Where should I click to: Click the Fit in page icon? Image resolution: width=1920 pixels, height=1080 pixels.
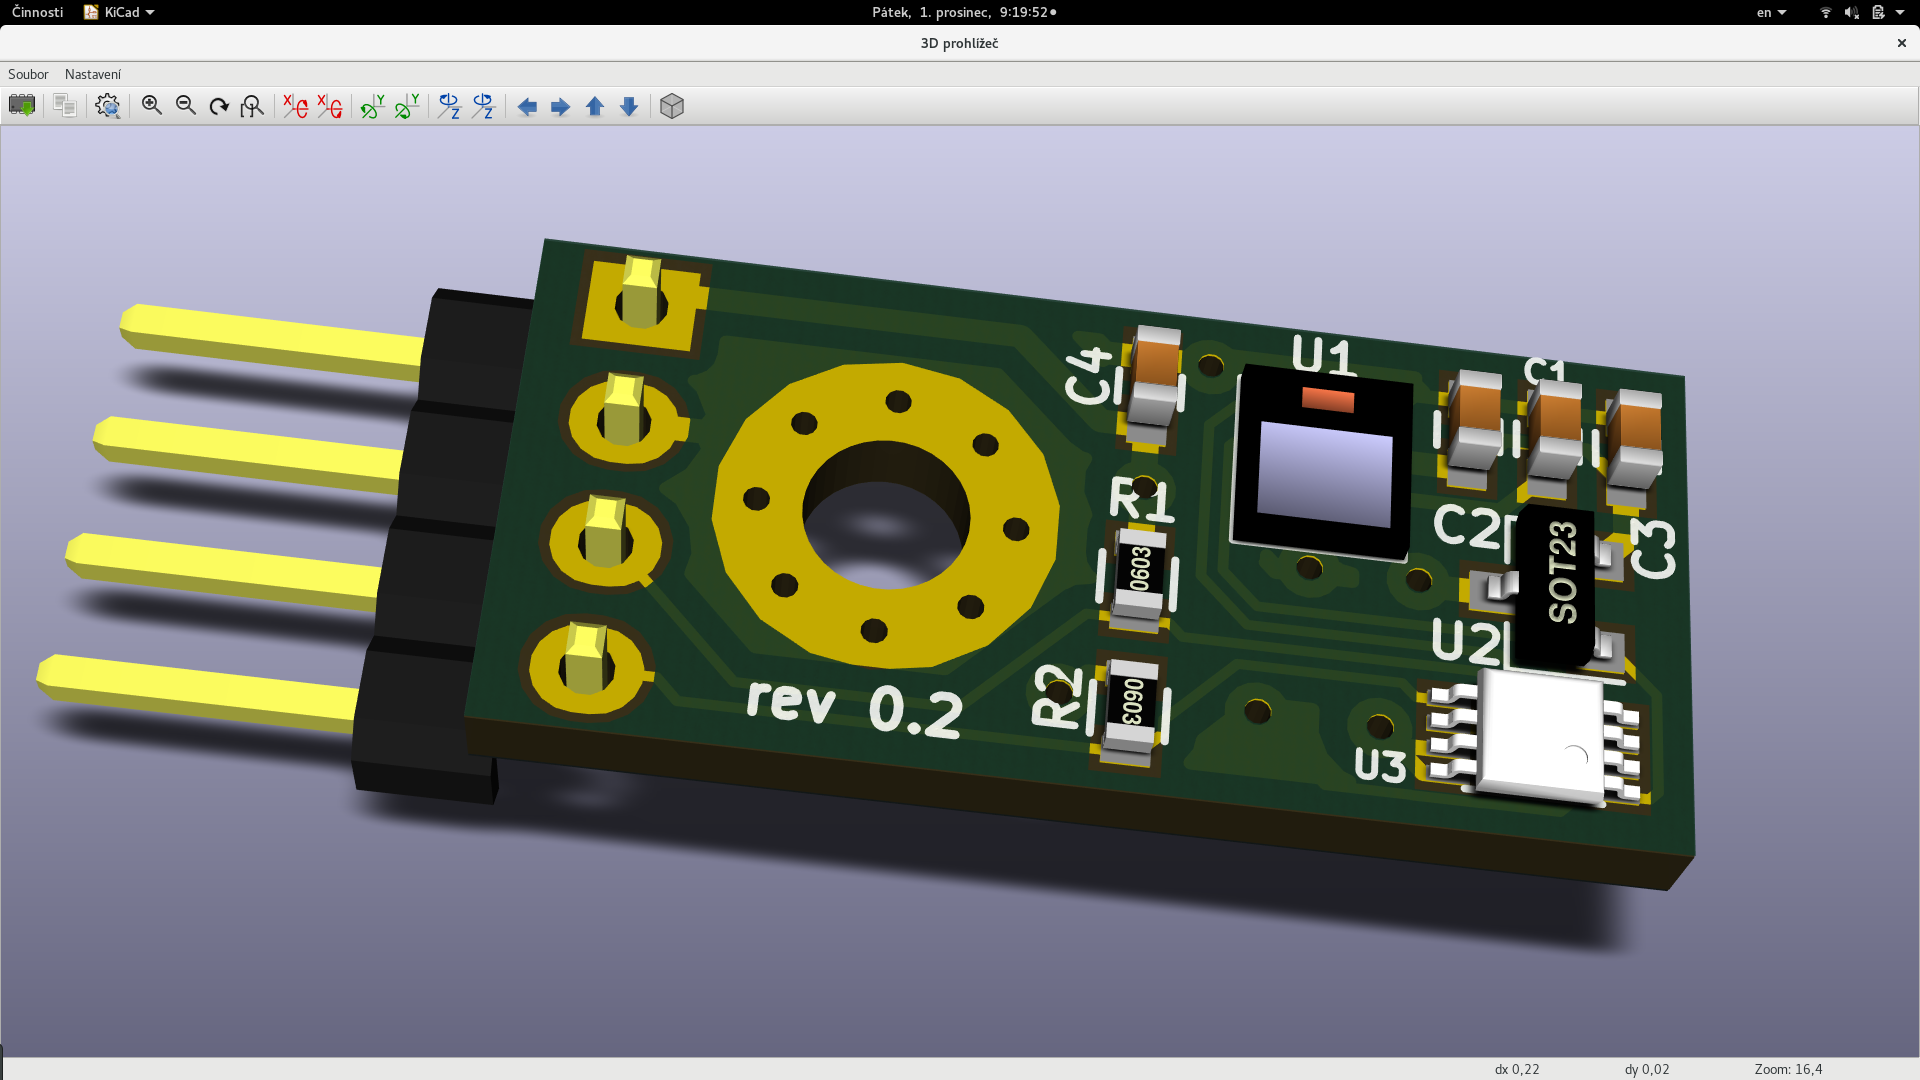(252, 106)
